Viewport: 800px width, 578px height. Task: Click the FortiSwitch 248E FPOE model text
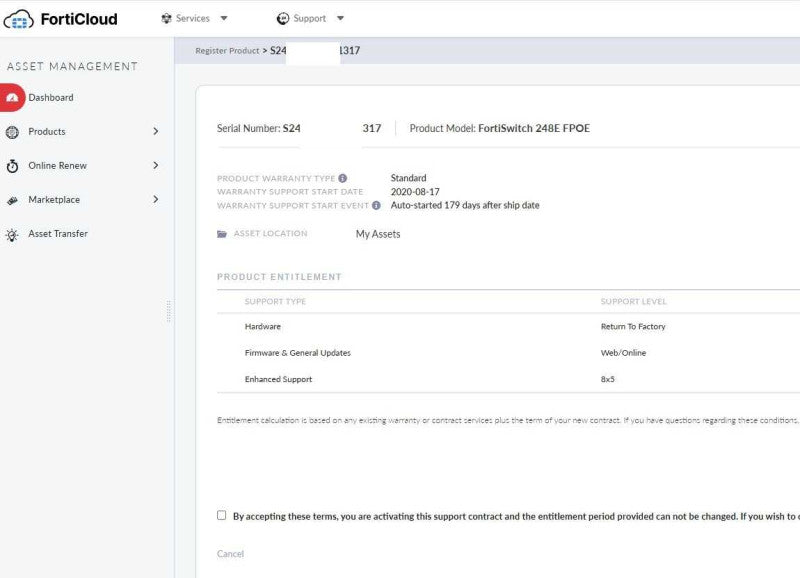pos(534,128)
